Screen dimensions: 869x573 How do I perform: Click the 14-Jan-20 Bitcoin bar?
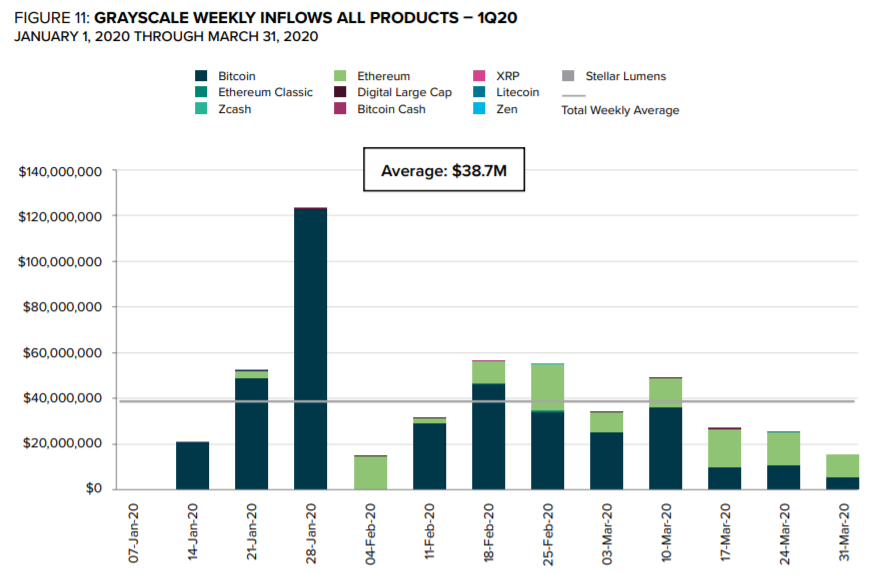point(192,465)
